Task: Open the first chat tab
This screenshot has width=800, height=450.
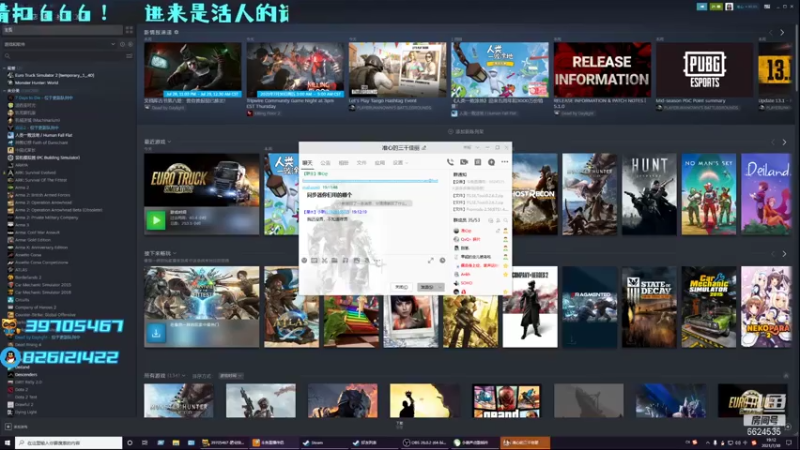Action: coord(307,163)
